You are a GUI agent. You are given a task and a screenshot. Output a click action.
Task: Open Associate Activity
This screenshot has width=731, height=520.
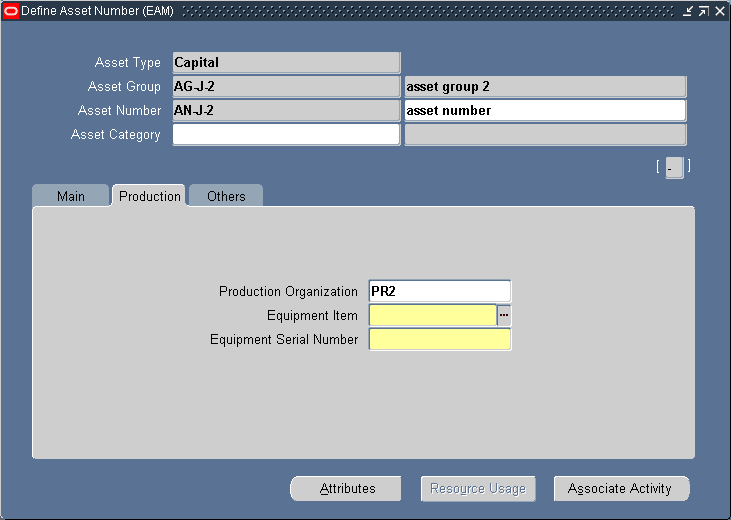[x=621, y=488]
